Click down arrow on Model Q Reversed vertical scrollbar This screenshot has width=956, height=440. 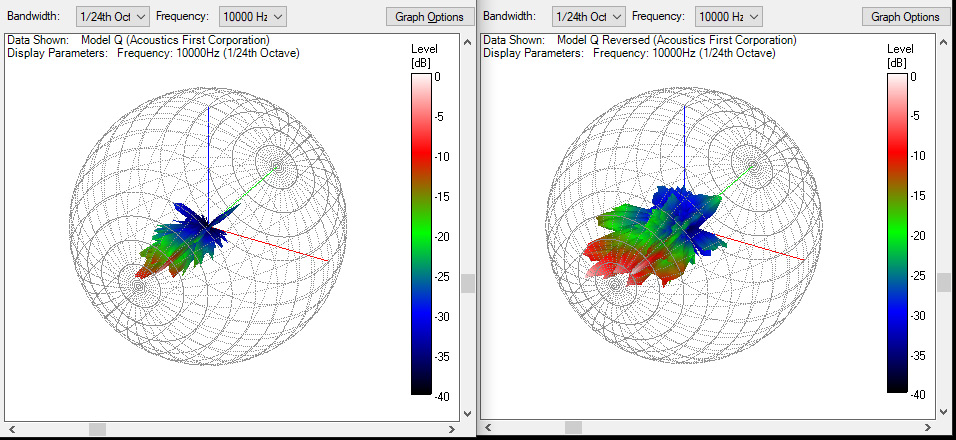[943, 414]
